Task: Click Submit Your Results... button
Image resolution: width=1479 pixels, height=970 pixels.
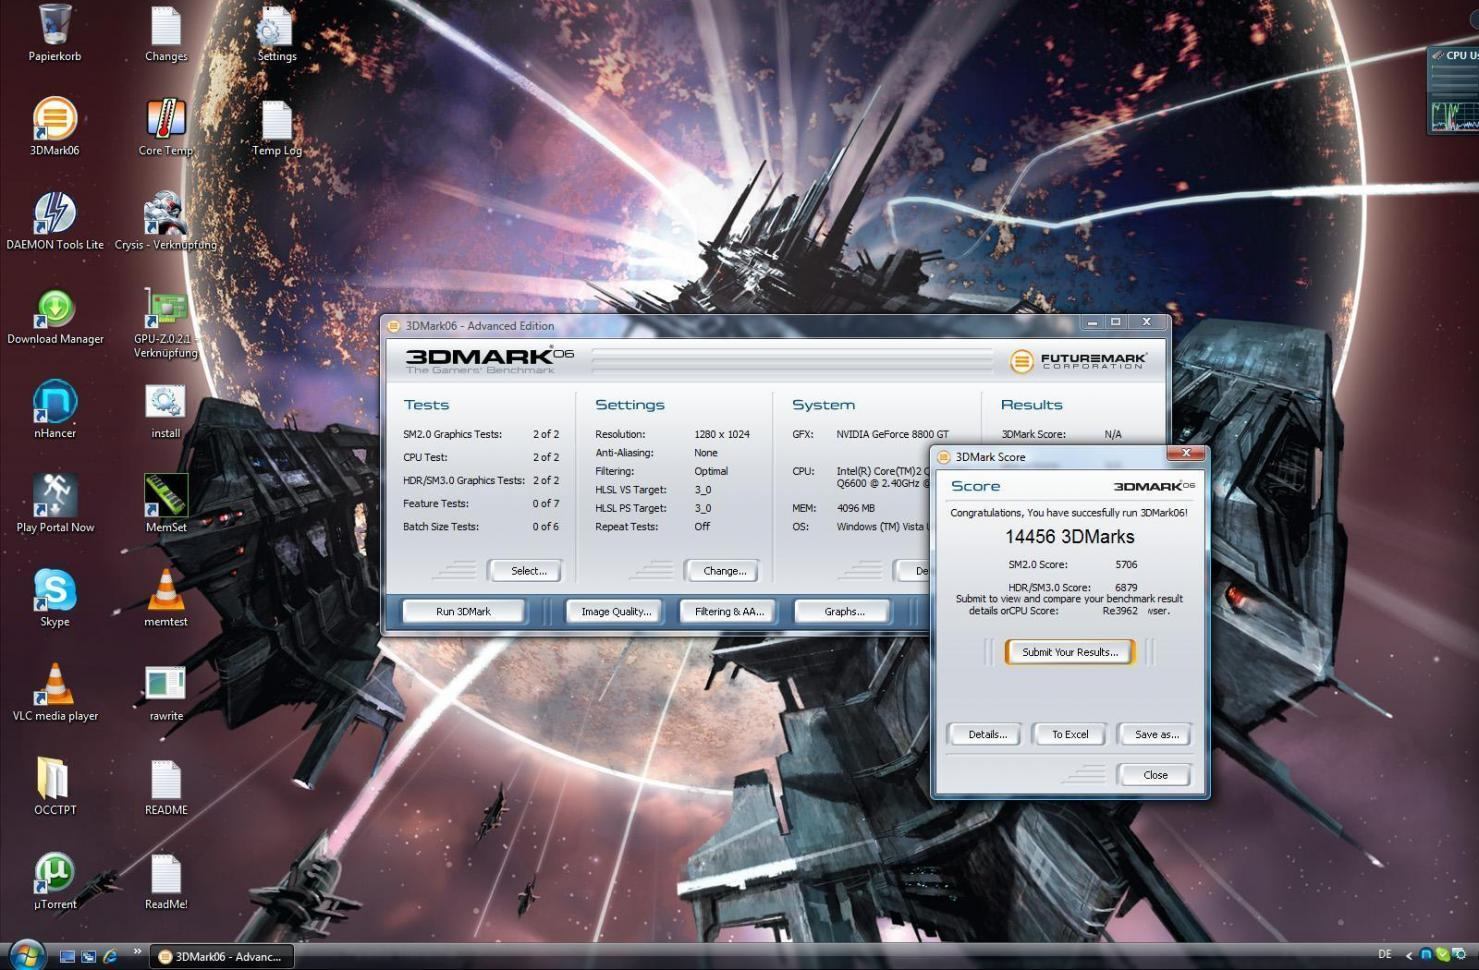Action: (x=1070, y=652)
